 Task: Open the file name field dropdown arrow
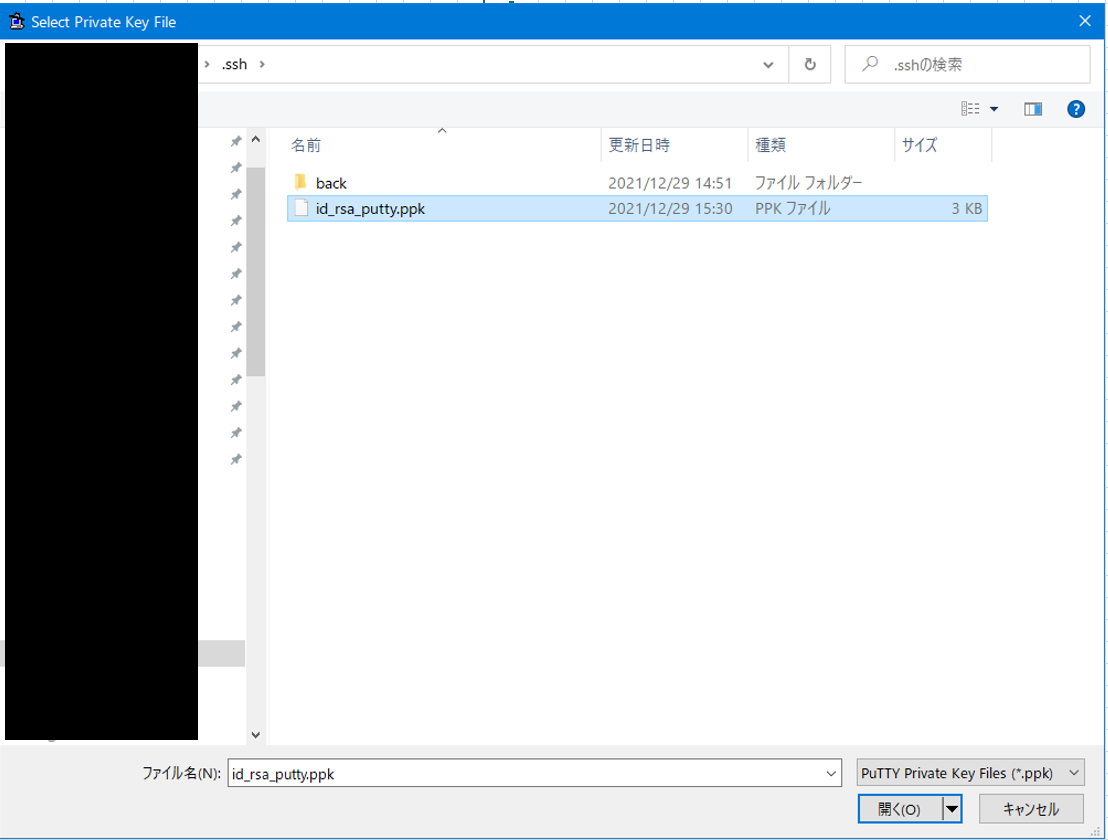coord(831,772)
